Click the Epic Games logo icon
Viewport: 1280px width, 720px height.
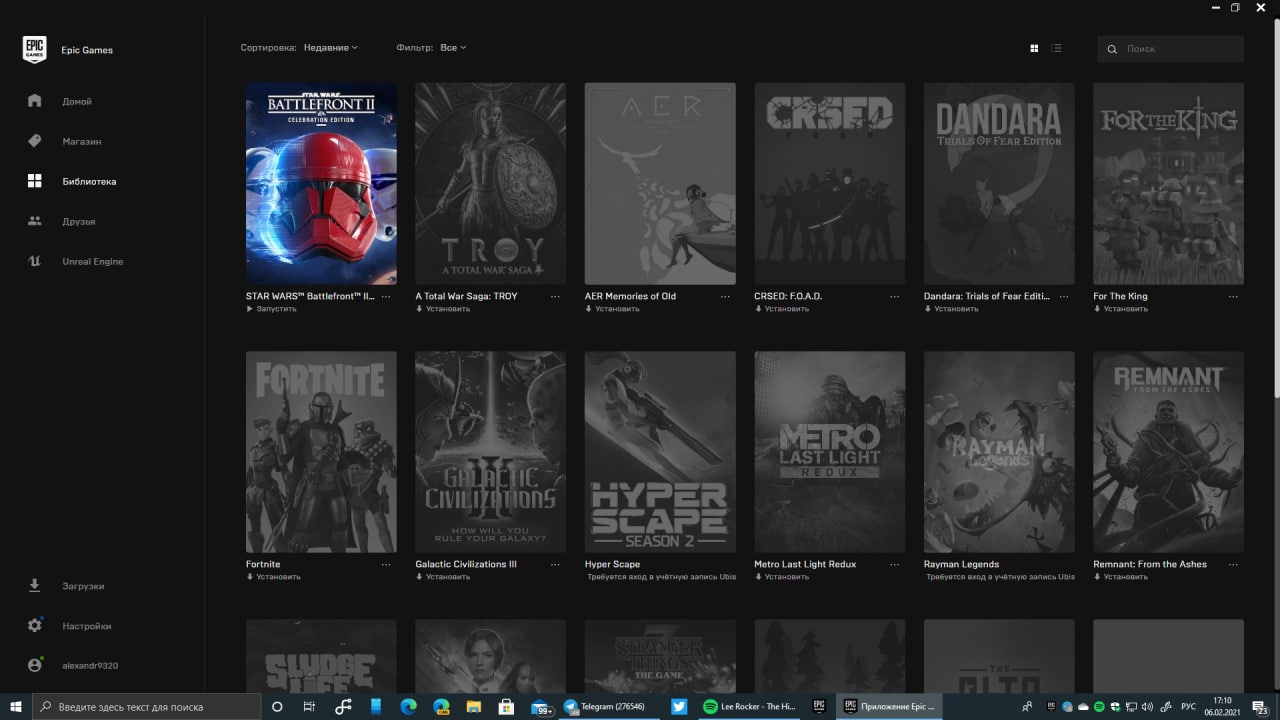click(35, 50)
